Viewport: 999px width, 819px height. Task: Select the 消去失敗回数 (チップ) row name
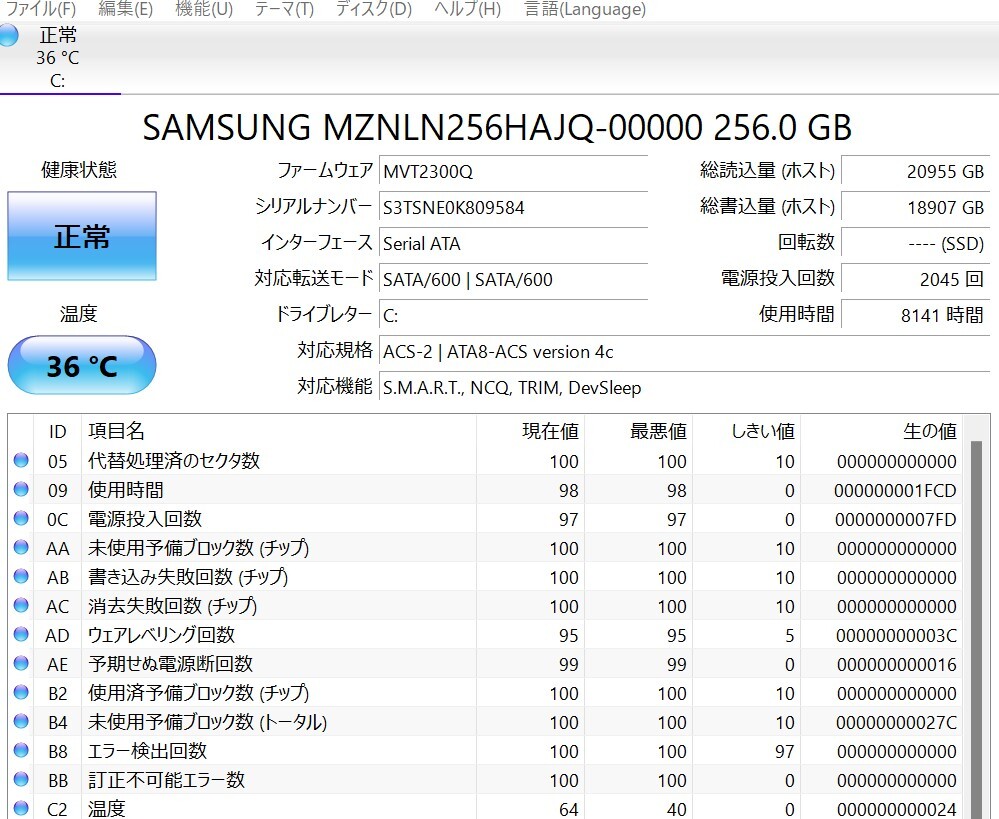tap(173, 605)
